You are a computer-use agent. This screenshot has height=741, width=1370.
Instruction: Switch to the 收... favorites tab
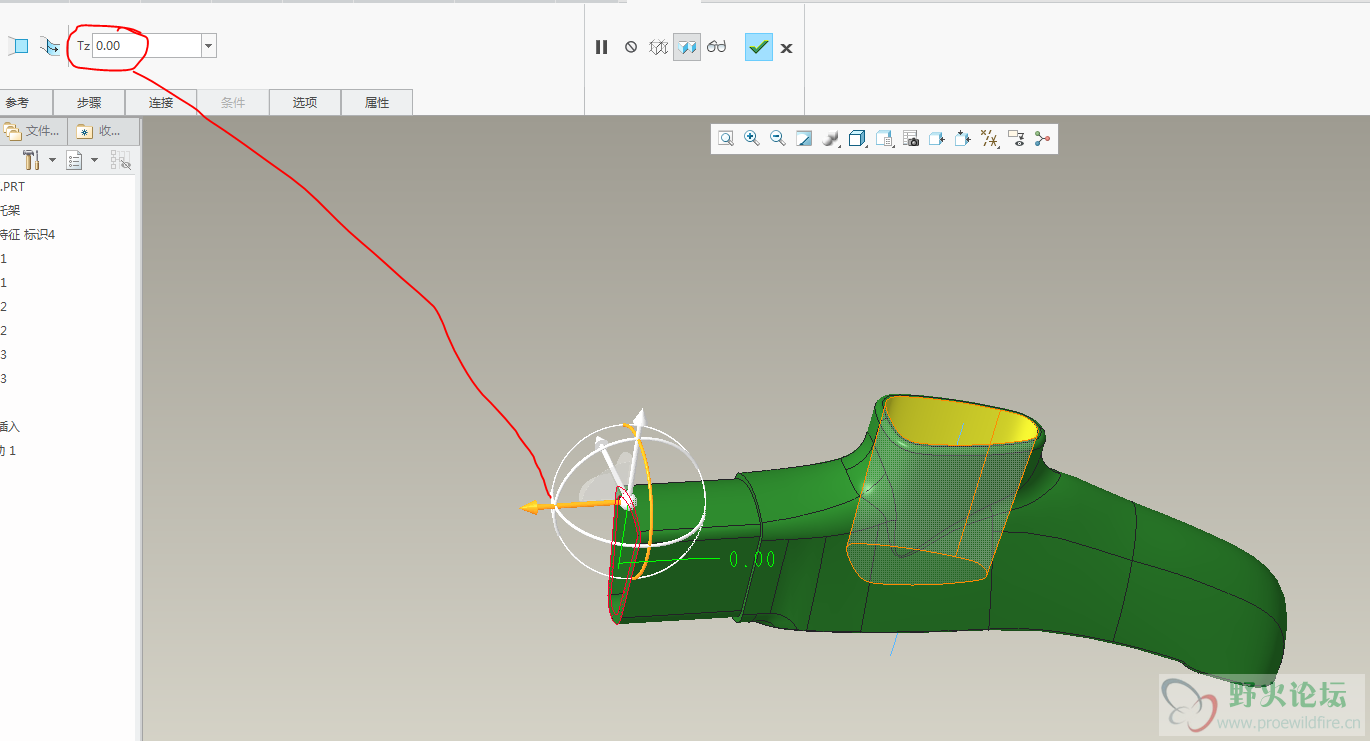(x=102, y=131)
